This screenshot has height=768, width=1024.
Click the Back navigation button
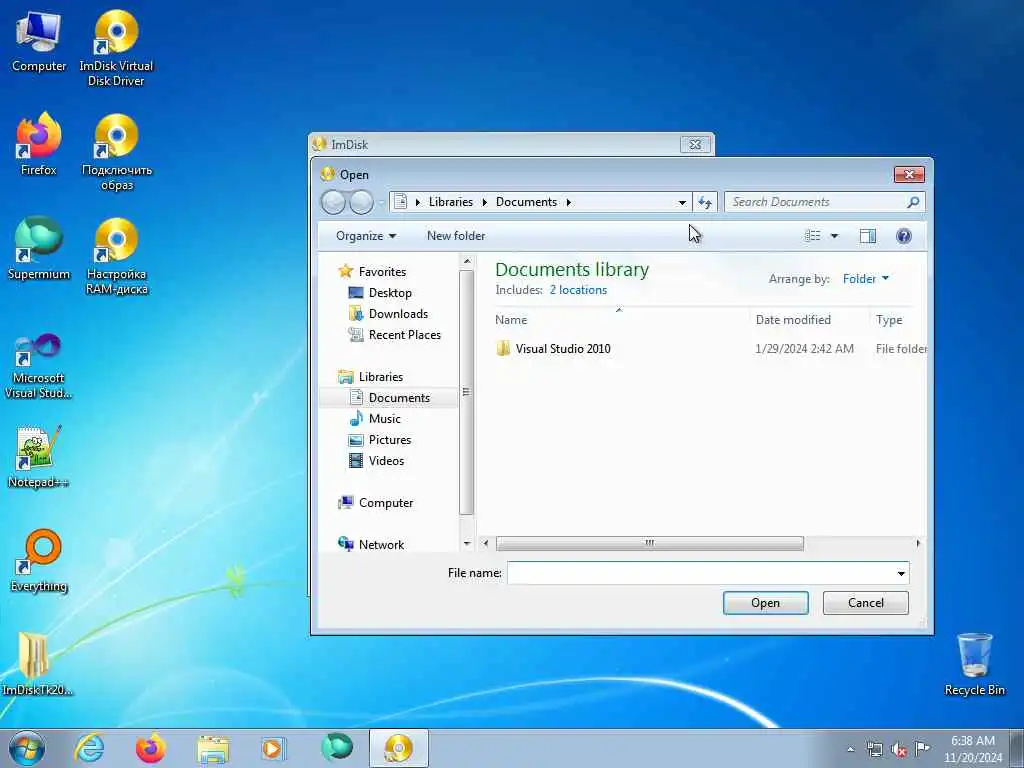coord(333,202)
